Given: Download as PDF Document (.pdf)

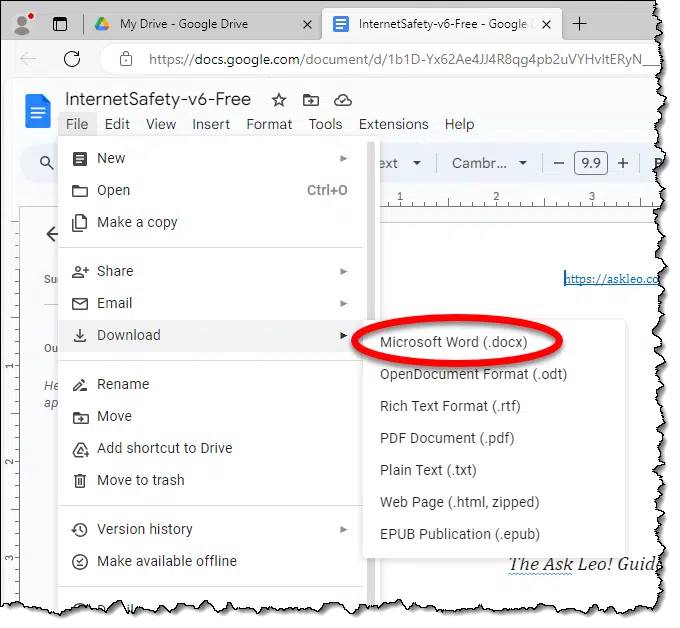Looking at the screenshot, I should pyautogui.click(x=494, y=438).
